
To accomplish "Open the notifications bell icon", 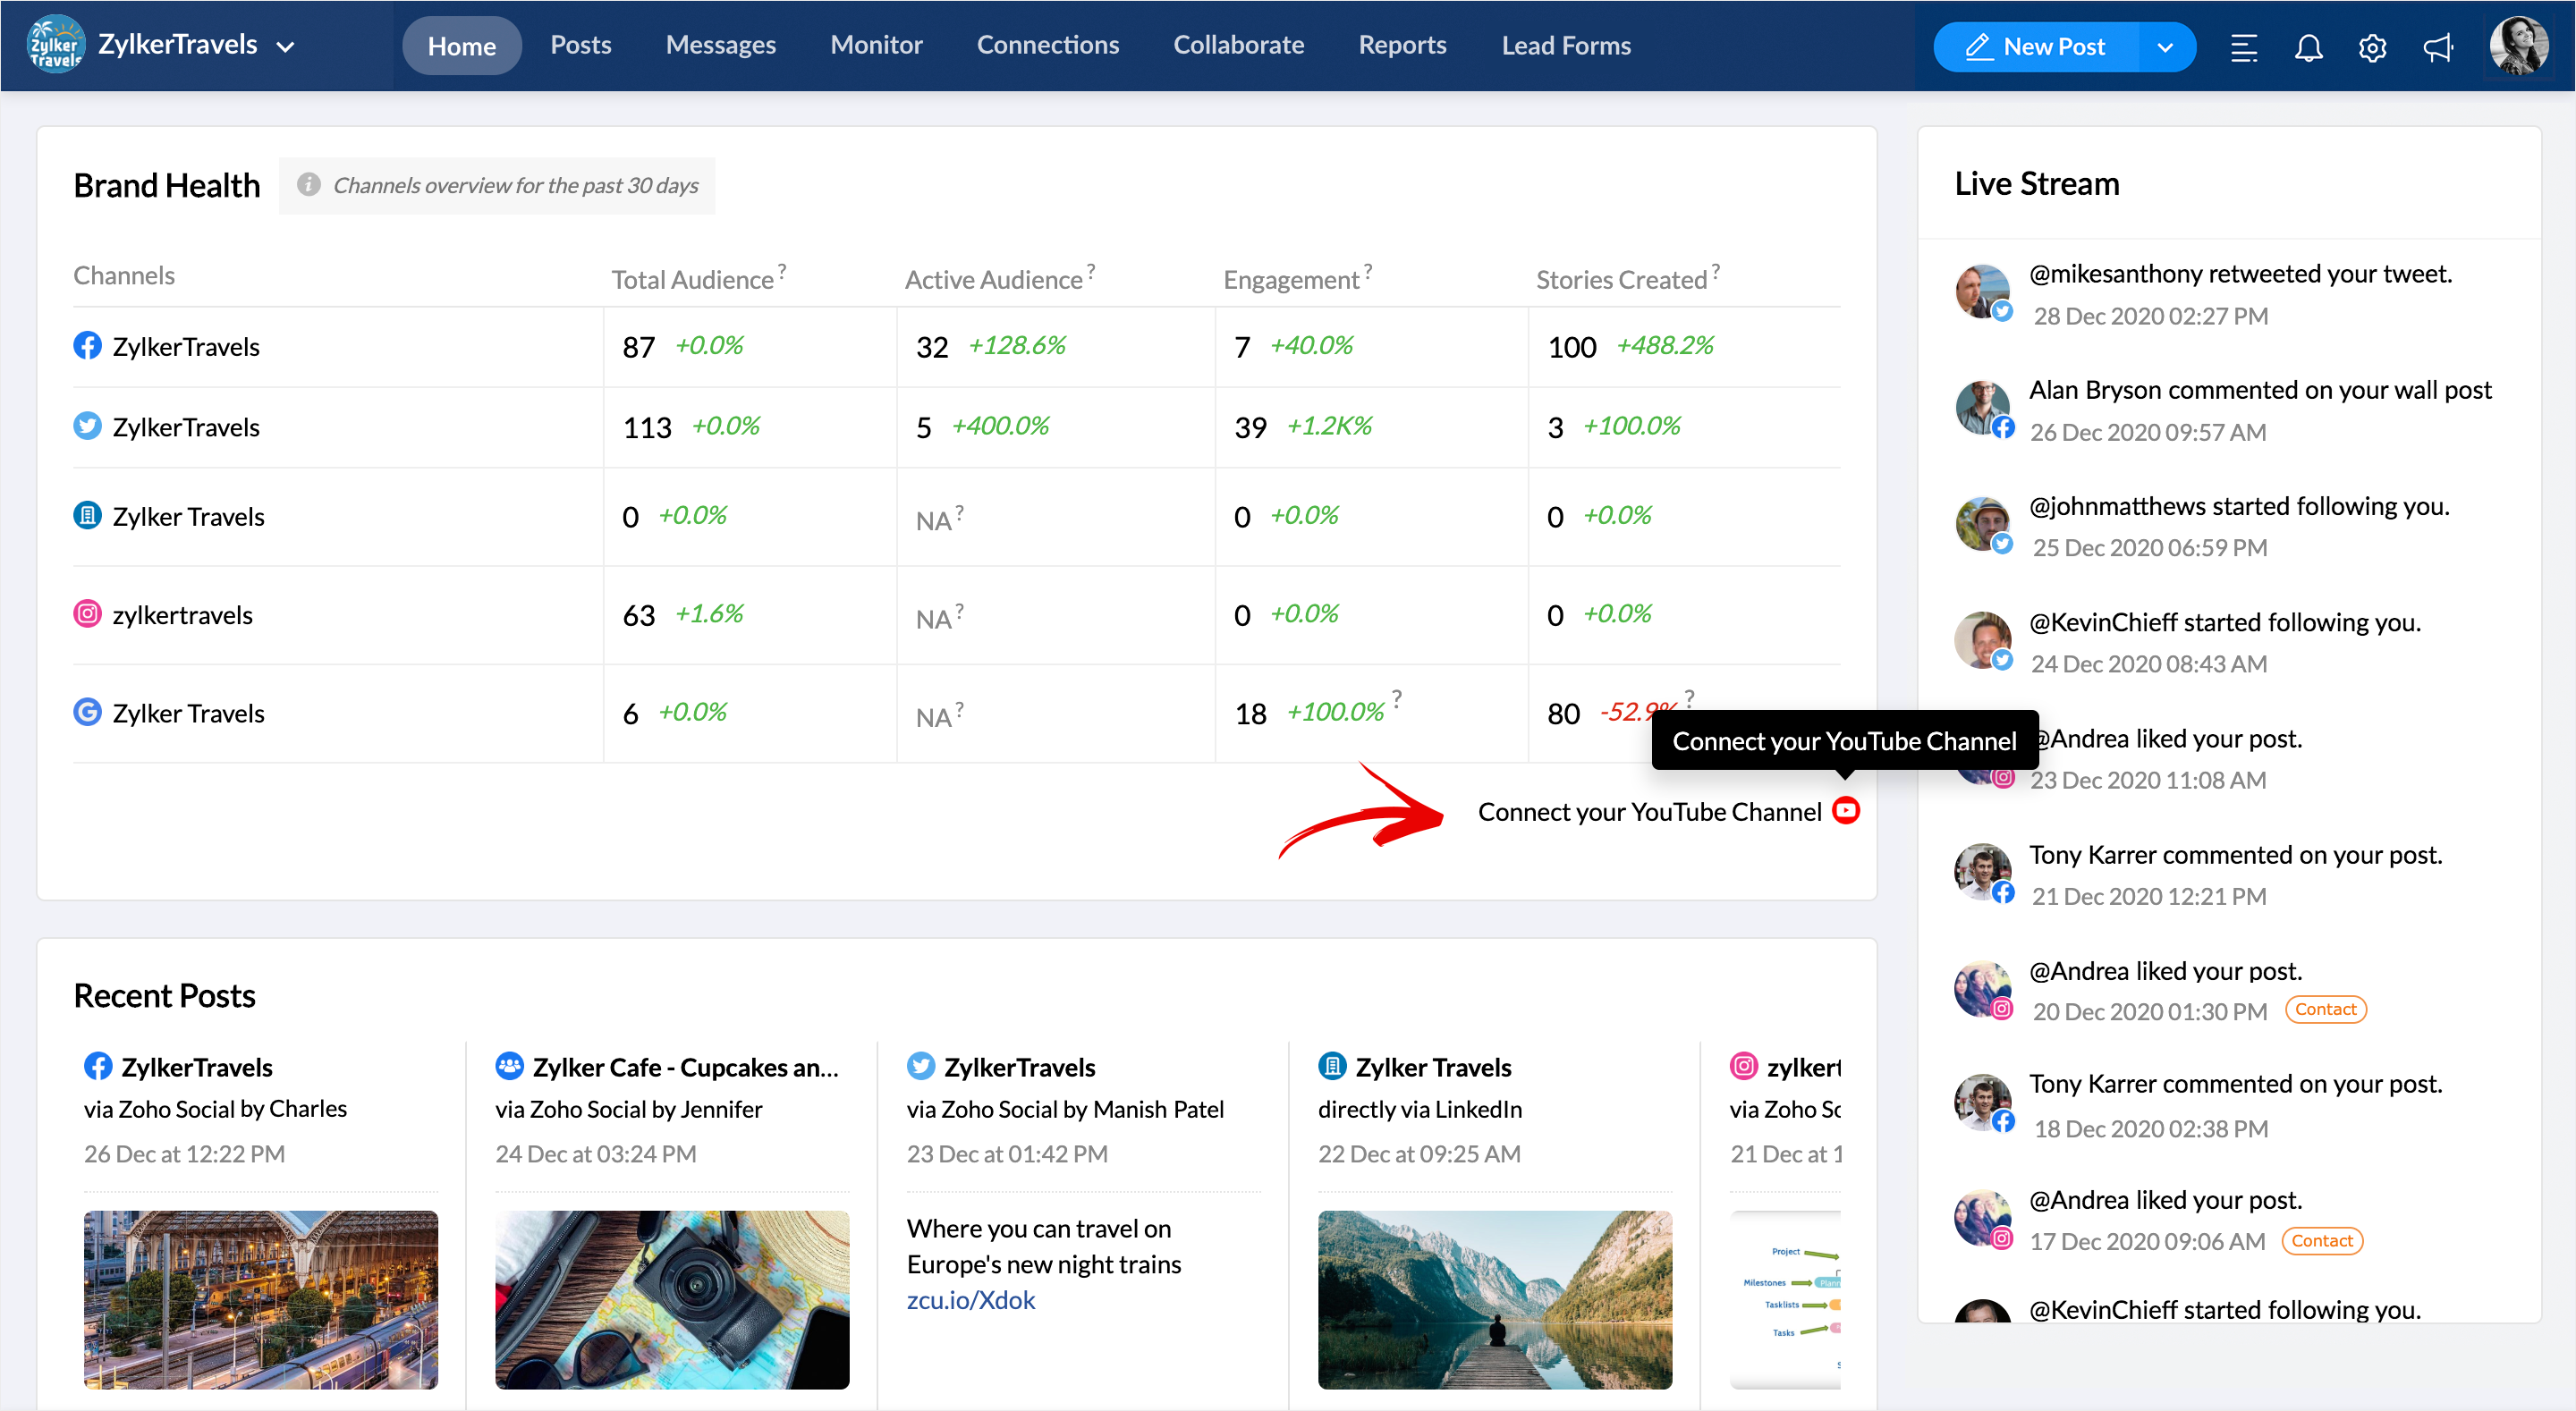I will pyautogui.click(x=2307, y=47).
